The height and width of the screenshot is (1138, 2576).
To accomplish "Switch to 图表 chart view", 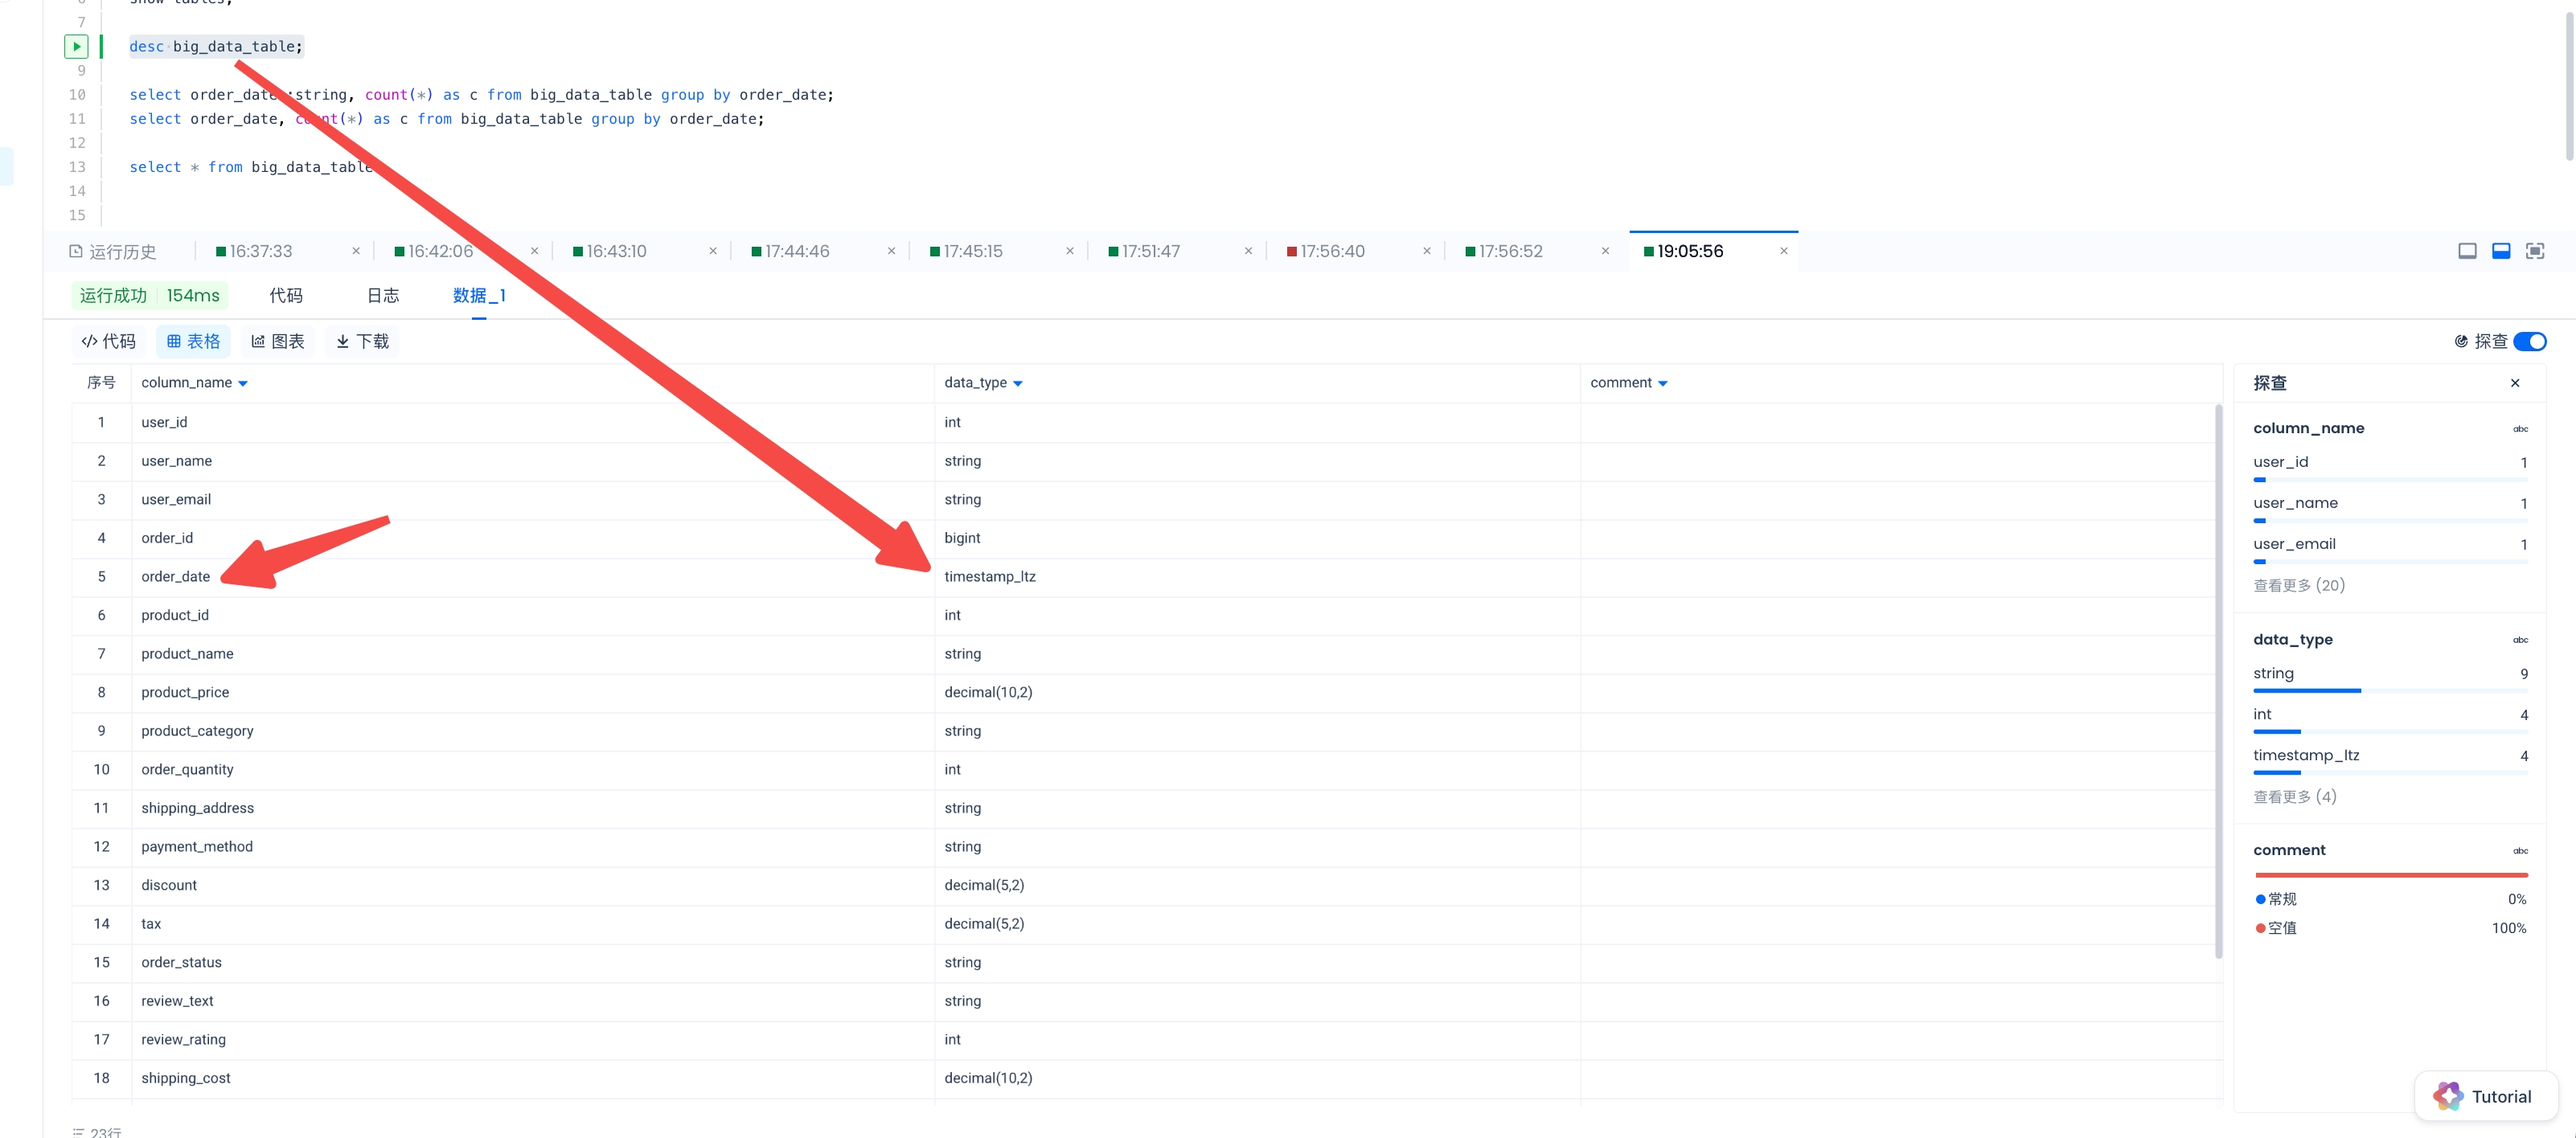I will [277, 341].
